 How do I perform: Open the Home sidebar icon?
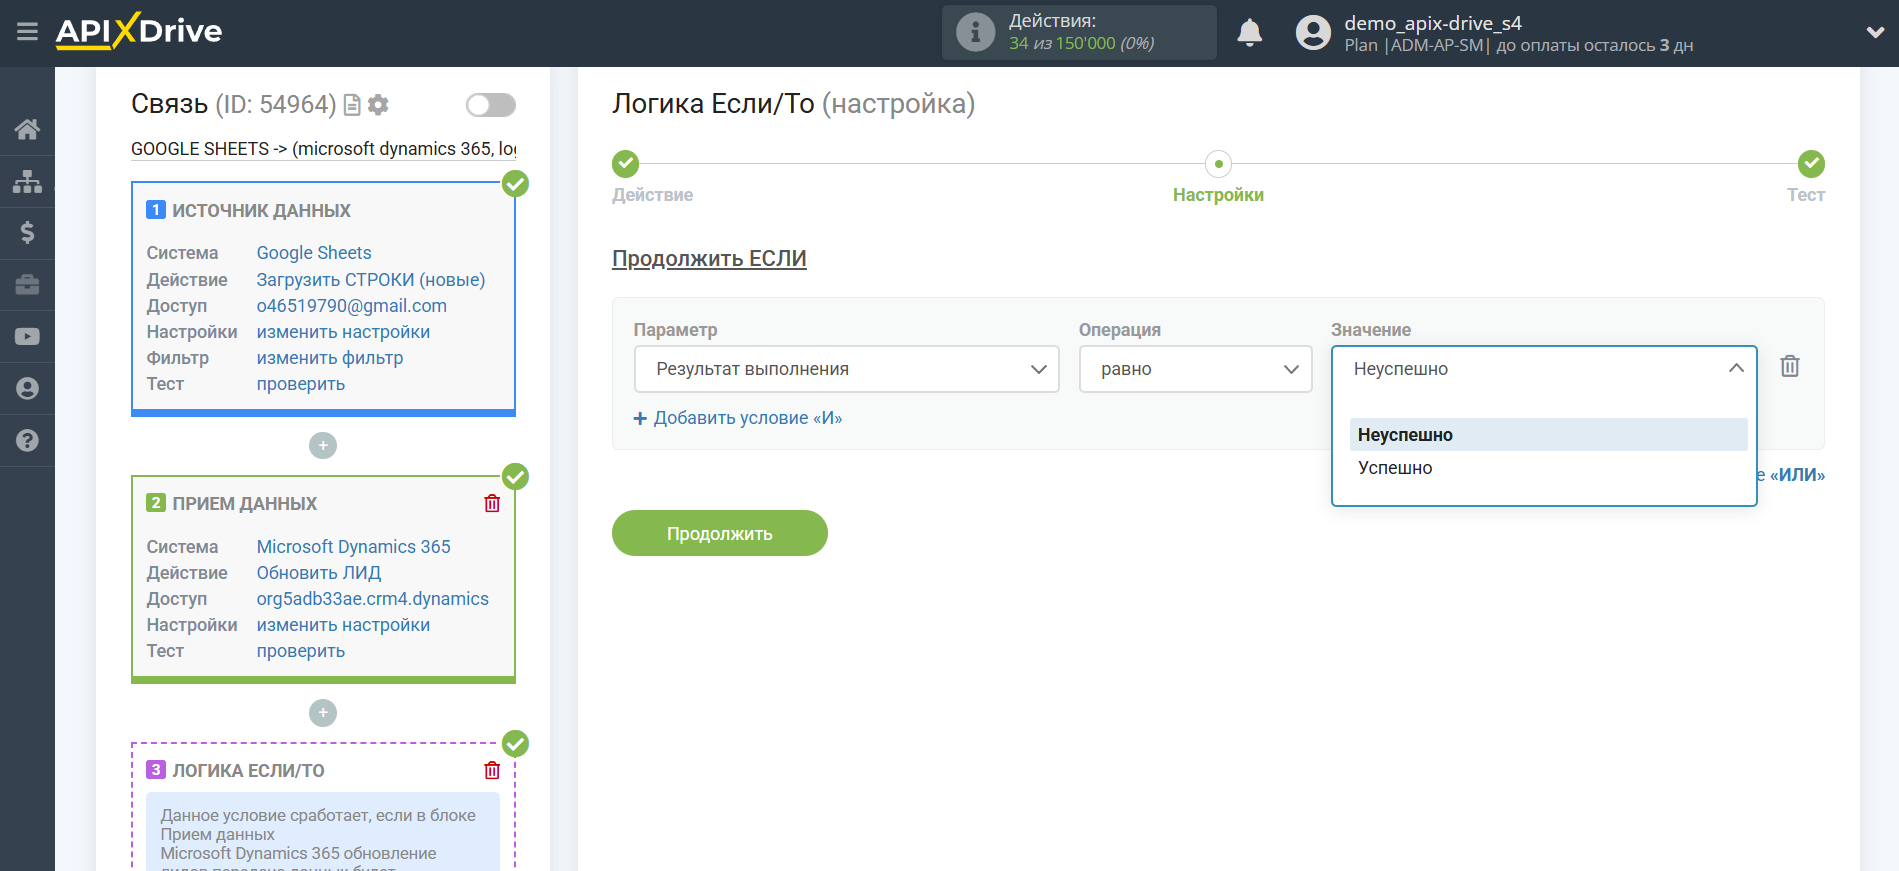coord(27,129)
